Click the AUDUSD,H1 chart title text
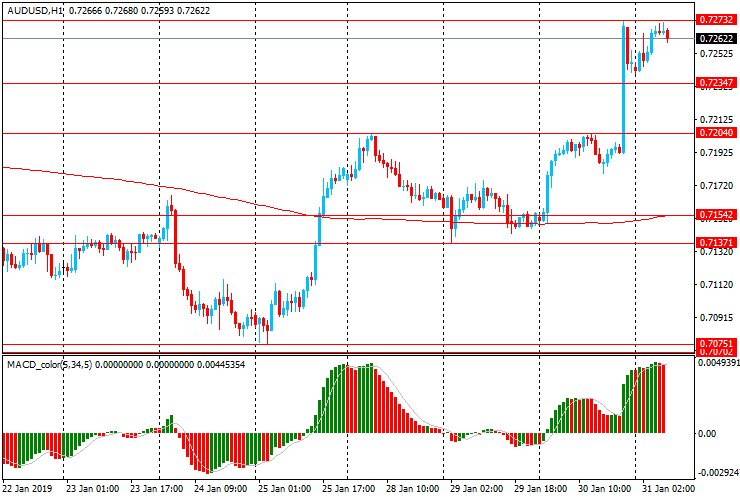The image size is (740, 500). tap(35, 10)
